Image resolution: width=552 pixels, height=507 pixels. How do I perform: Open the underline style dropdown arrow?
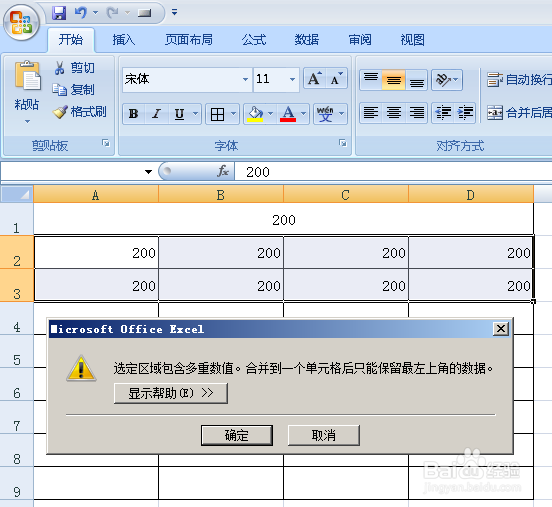point(195,114)
